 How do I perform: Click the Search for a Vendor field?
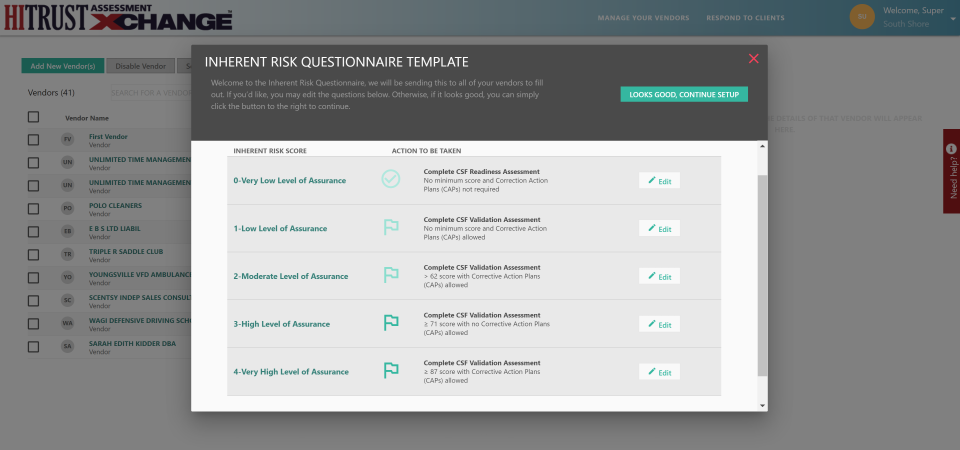(151, 93)
